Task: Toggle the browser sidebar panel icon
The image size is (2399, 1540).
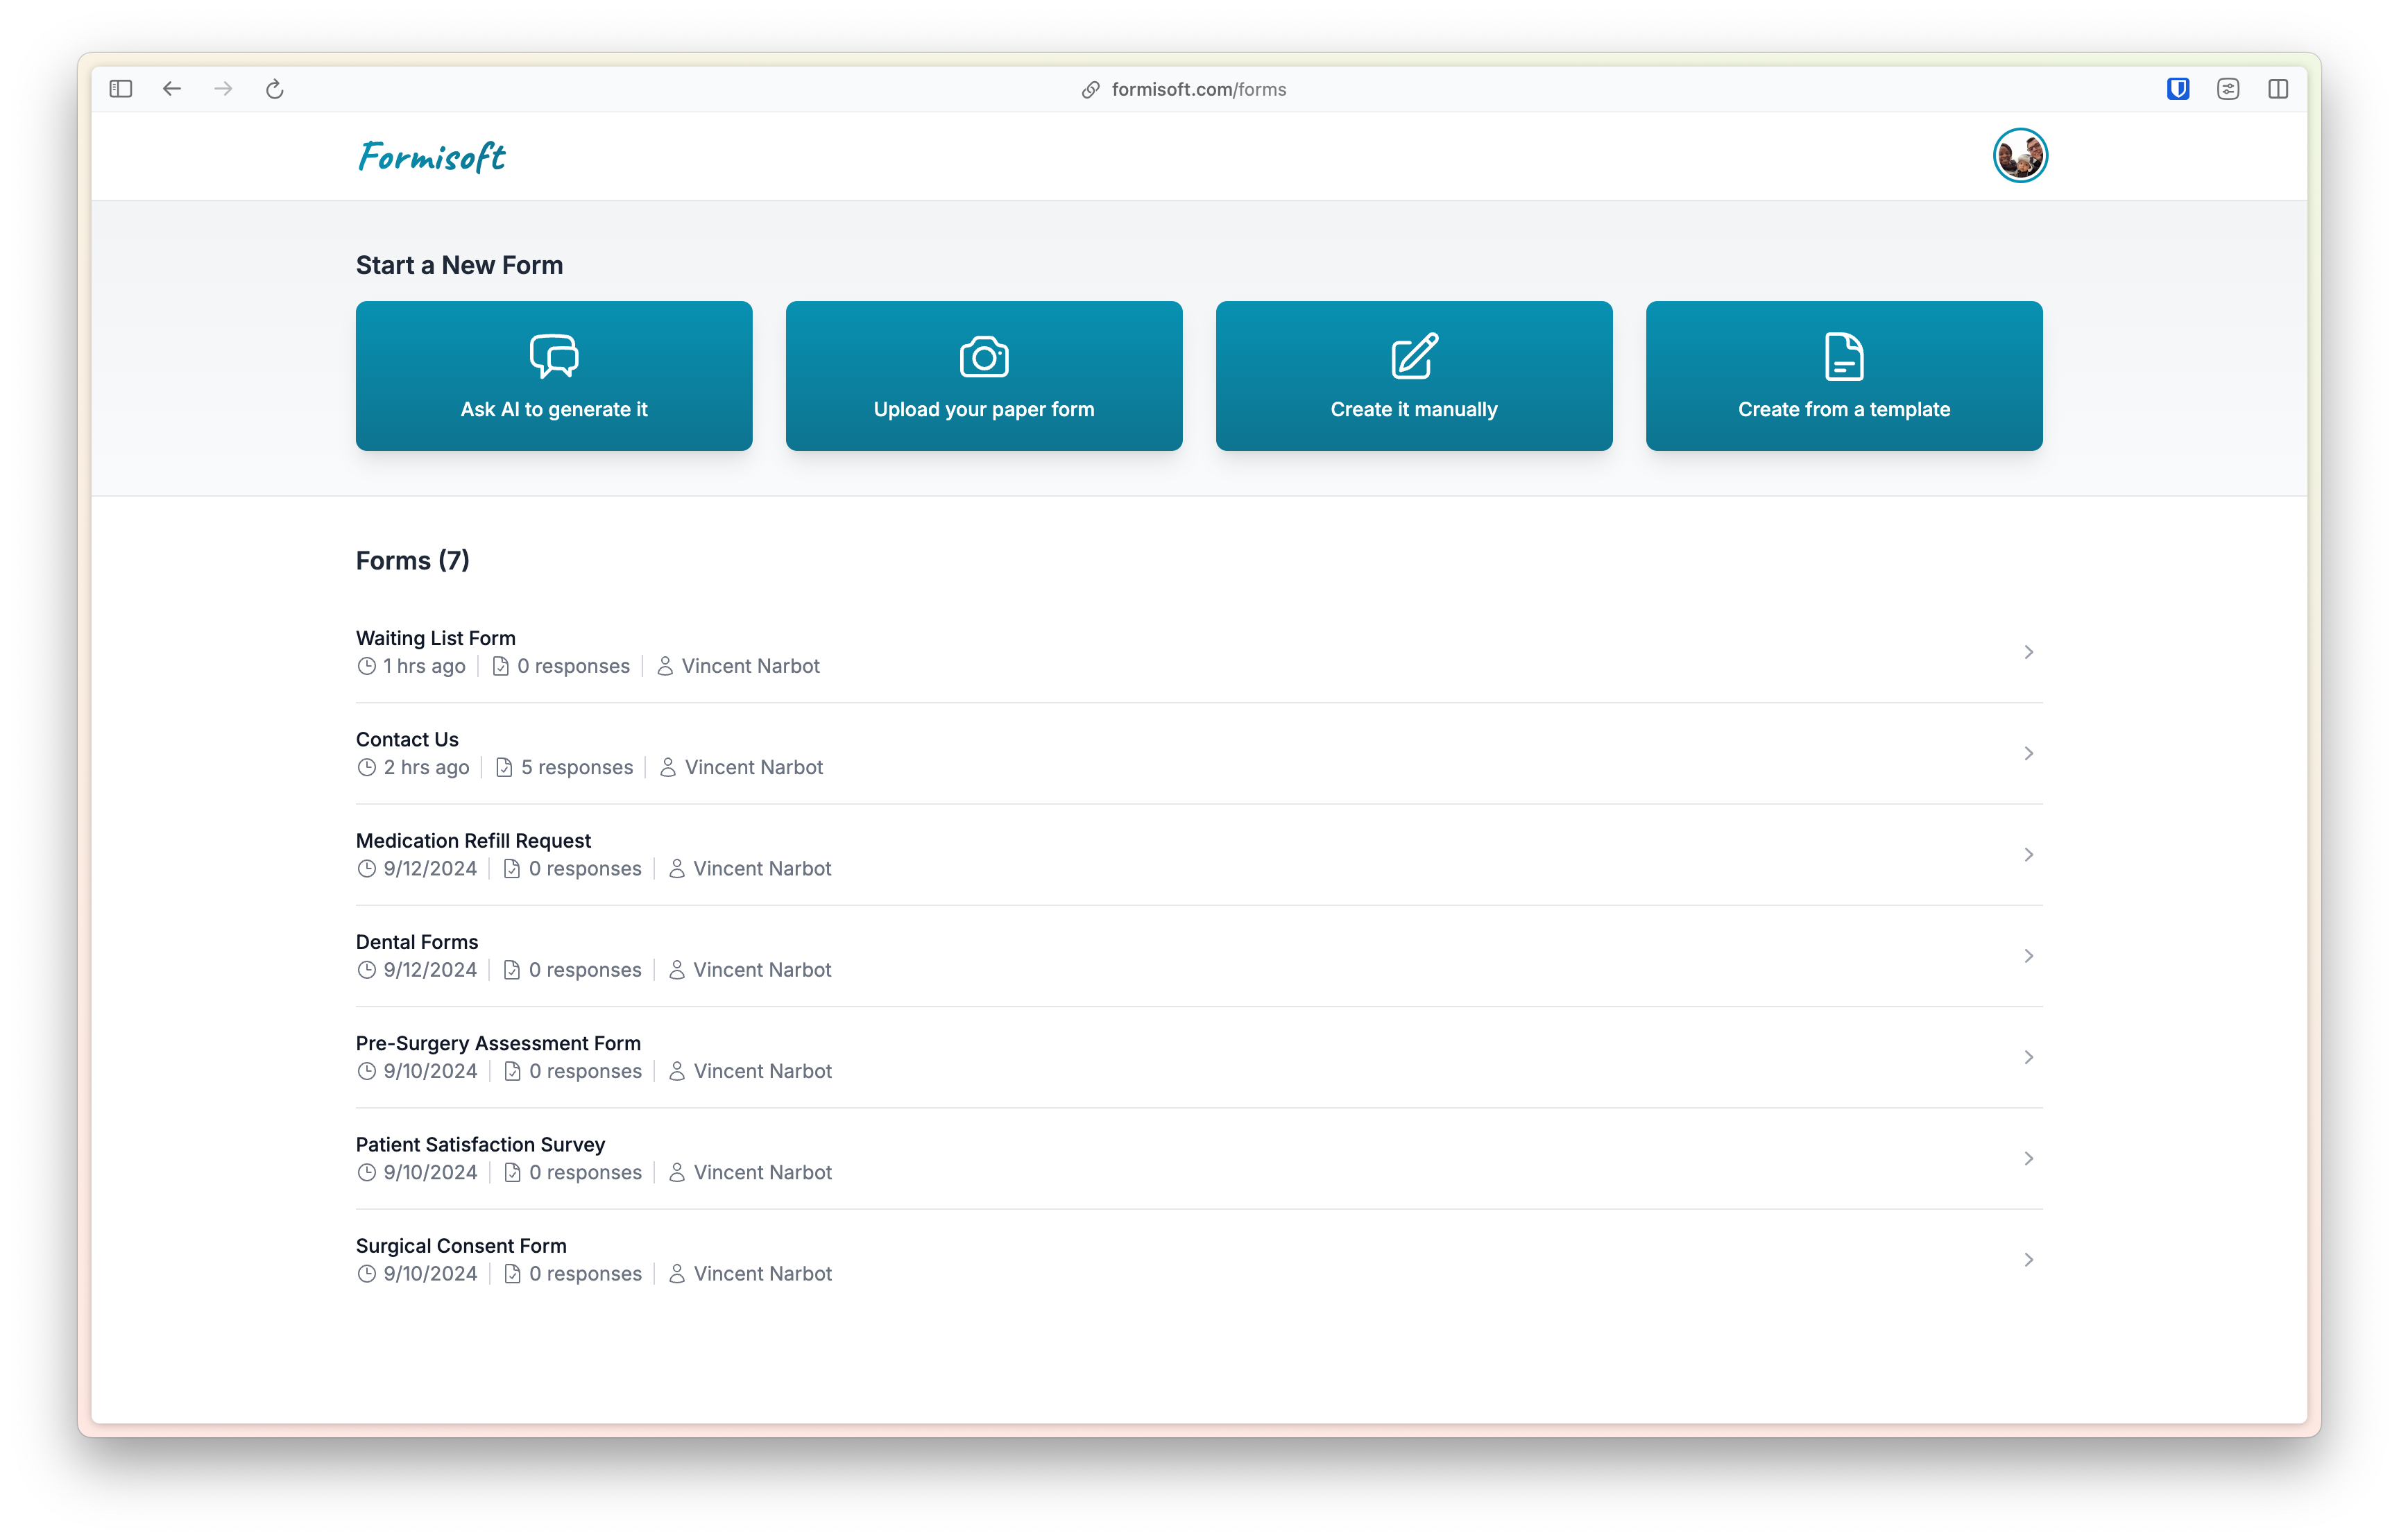Action: [x=121, y=89]
